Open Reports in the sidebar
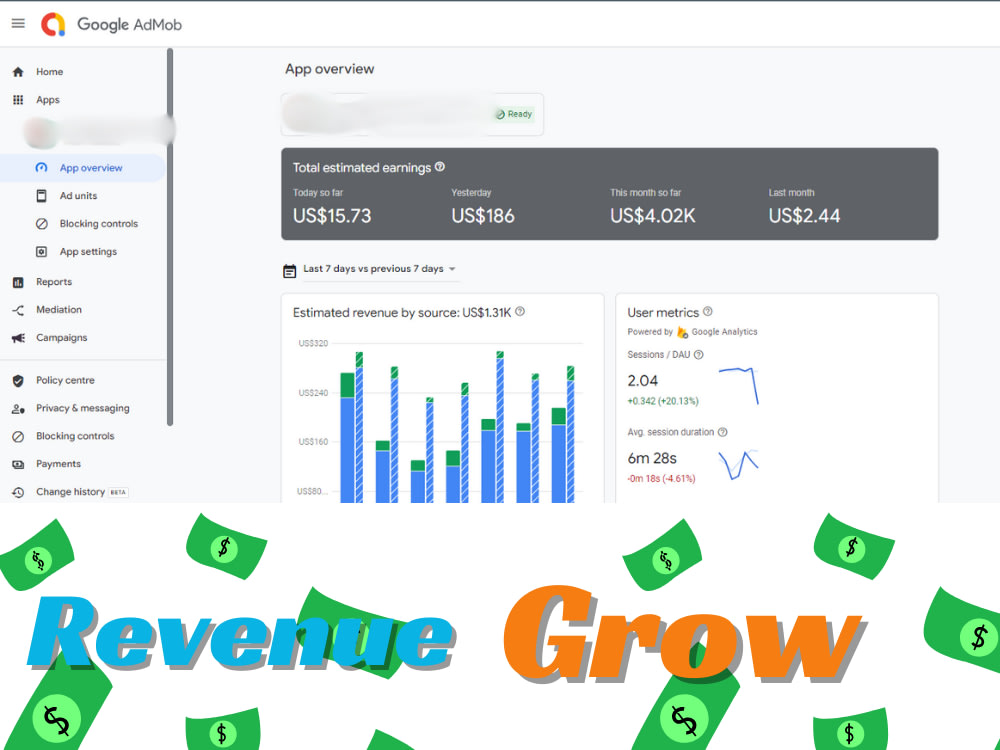Image resolution: width=1000 pixels, height=750 pixels. 54,282
